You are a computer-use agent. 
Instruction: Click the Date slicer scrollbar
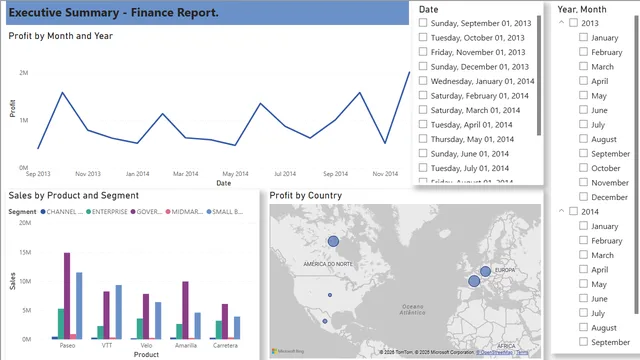click(539, 76)
